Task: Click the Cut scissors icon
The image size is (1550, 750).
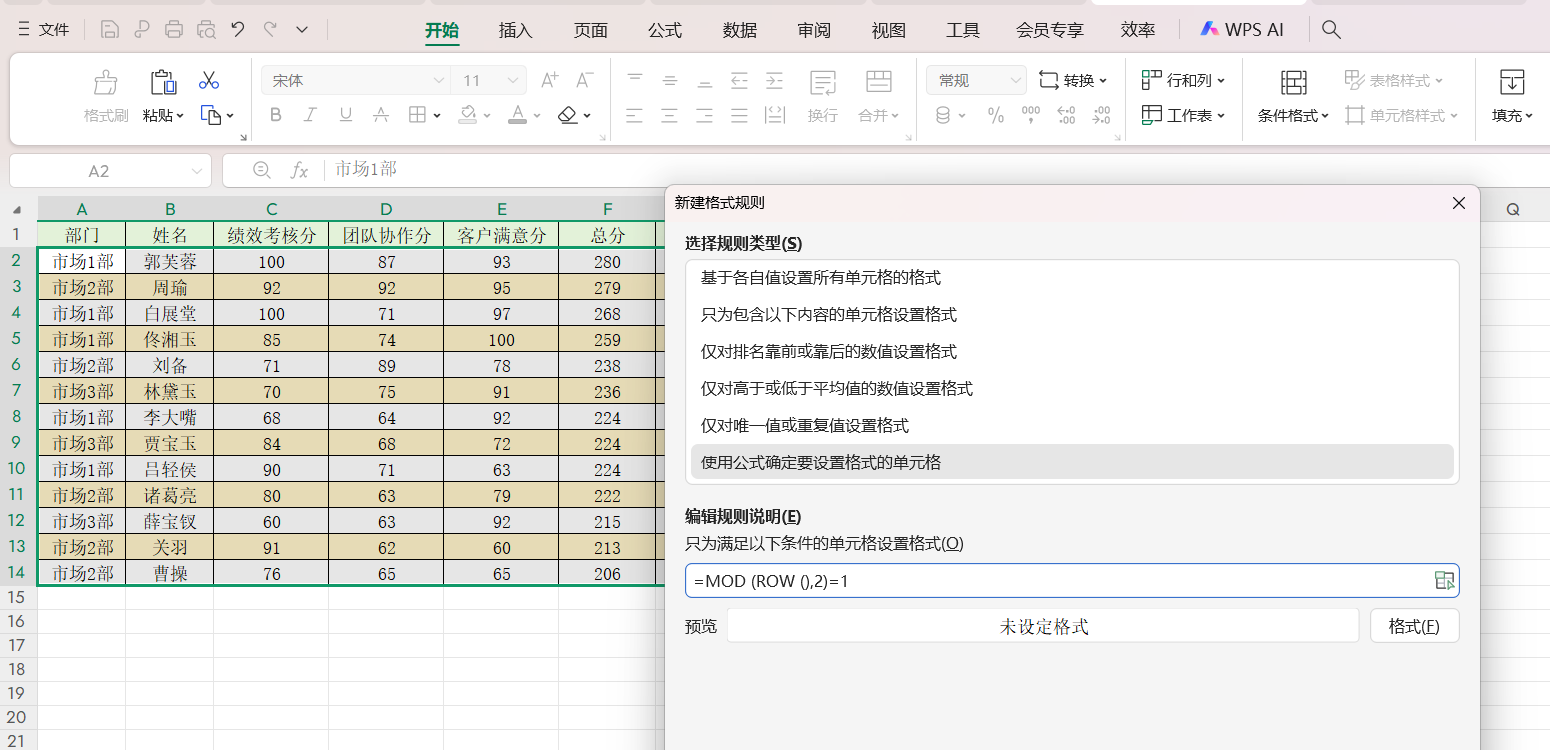Action: pyautogui.click(x=209, y=81)
